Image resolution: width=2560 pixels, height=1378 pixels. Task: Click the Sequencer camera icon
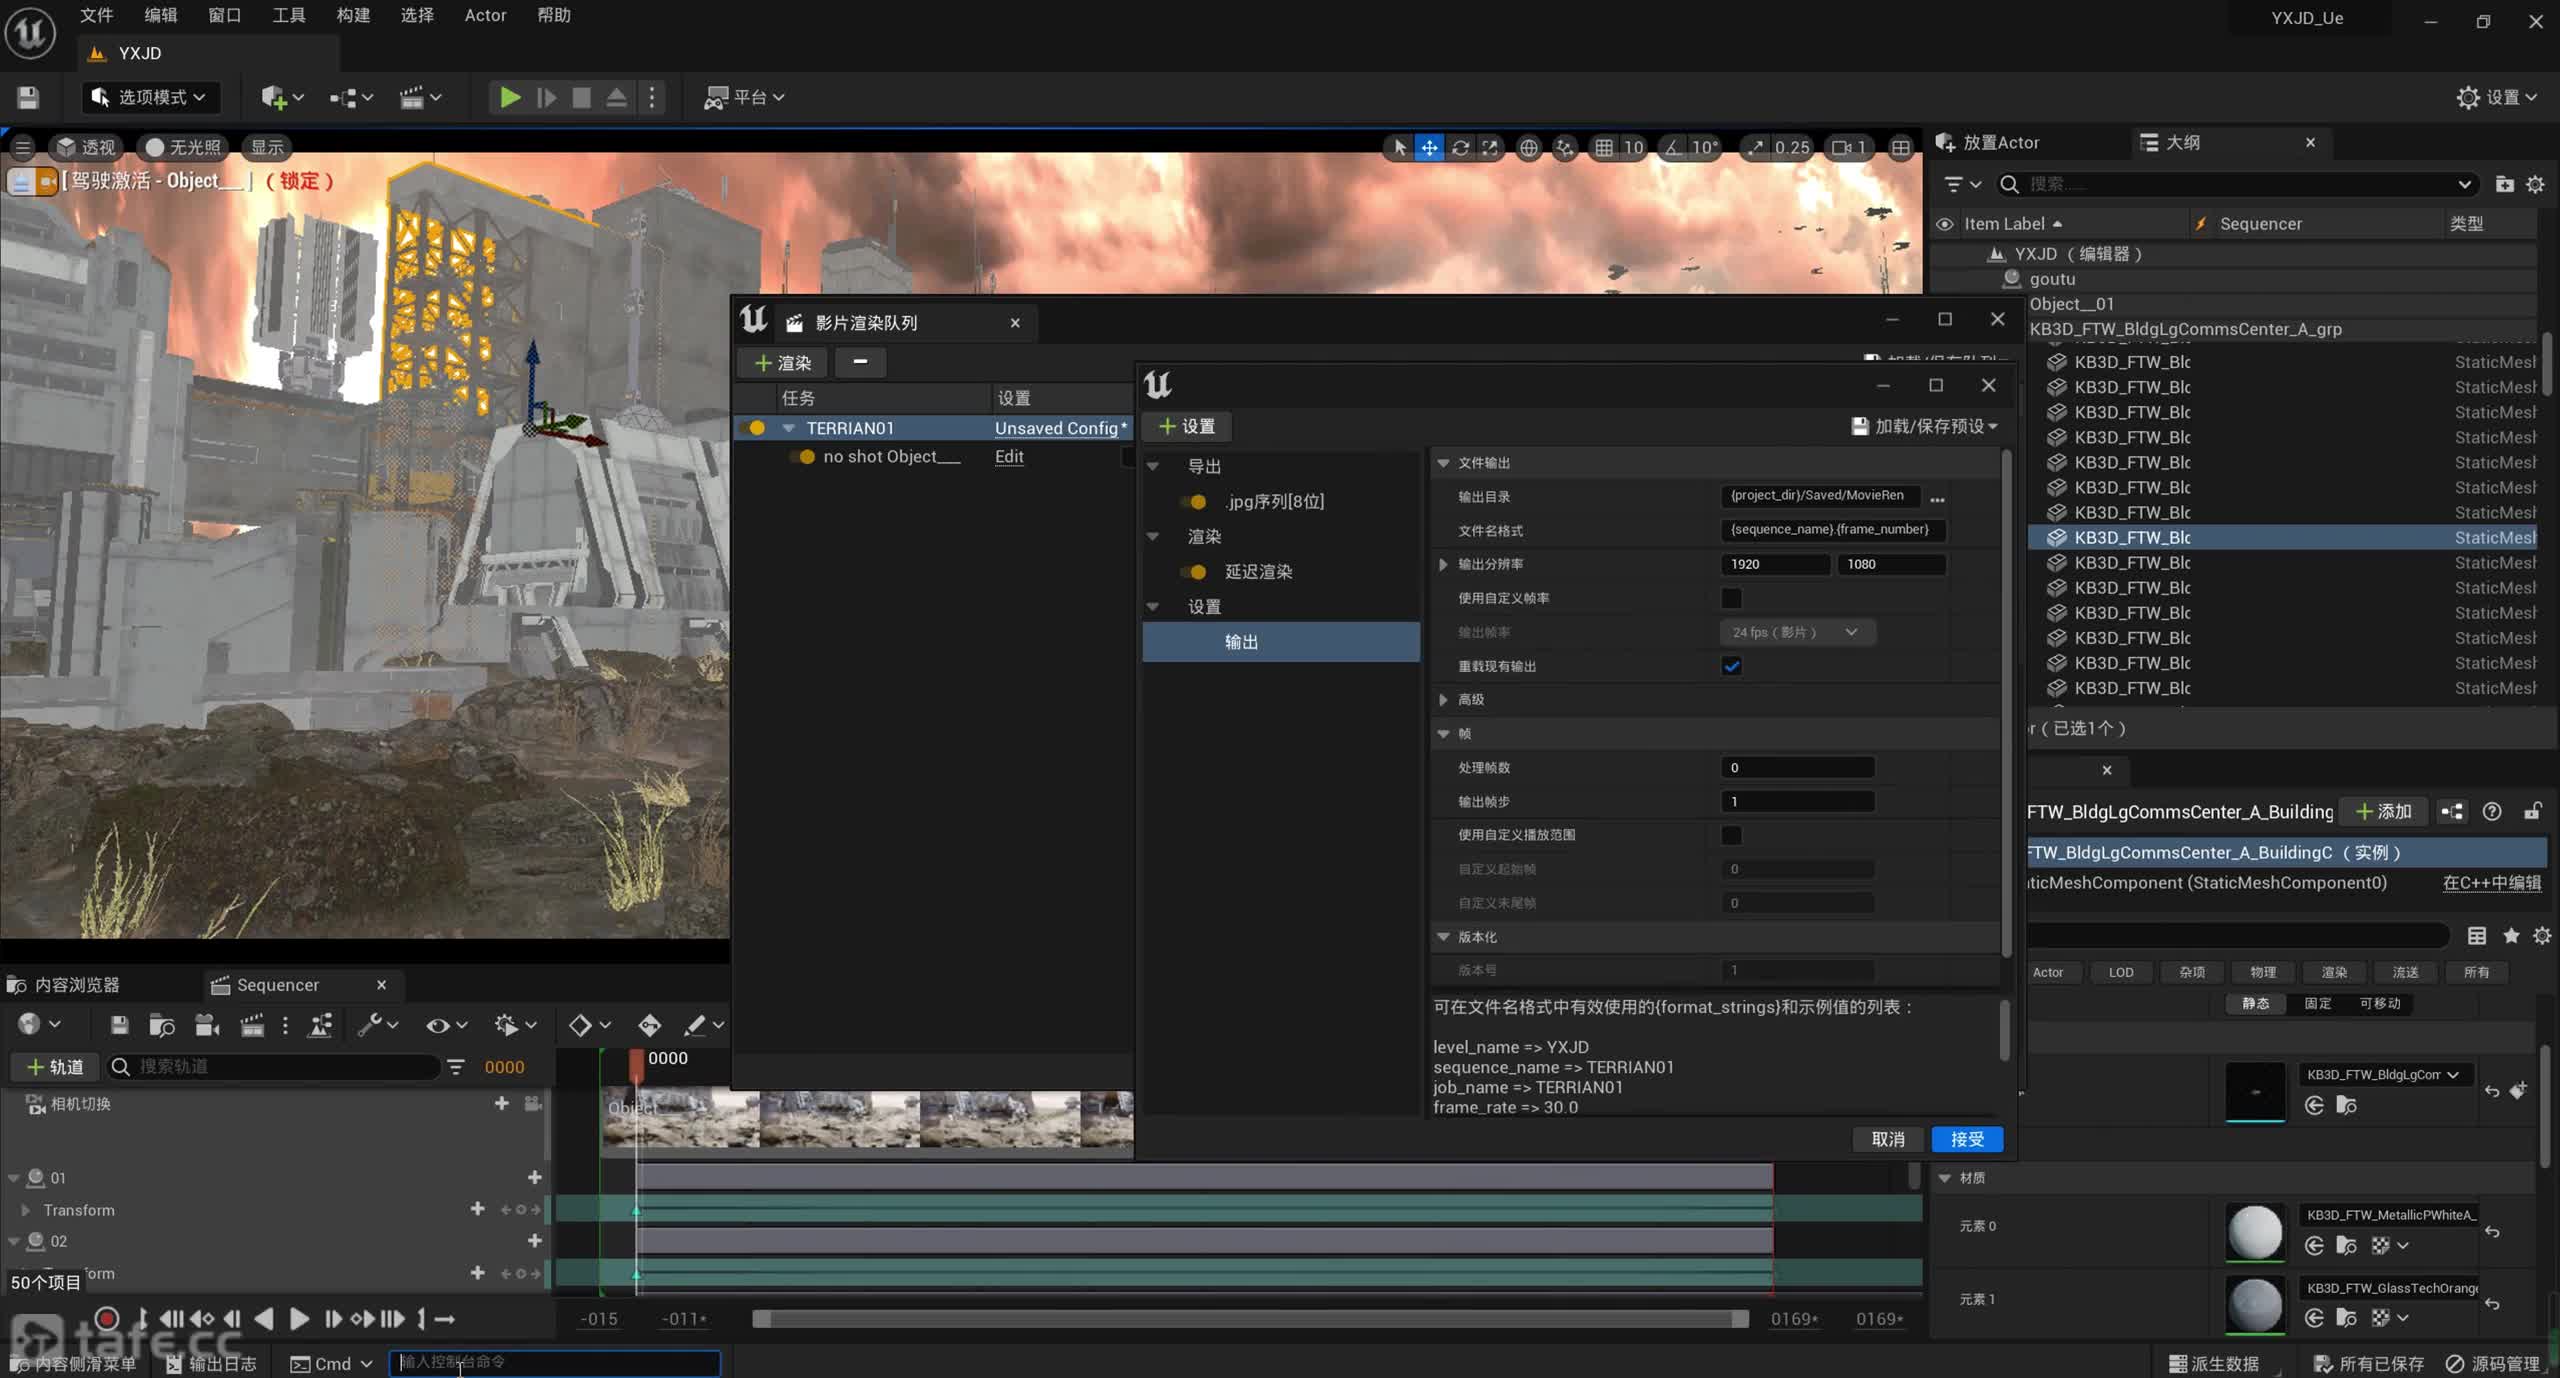[x=207, y=1025]
